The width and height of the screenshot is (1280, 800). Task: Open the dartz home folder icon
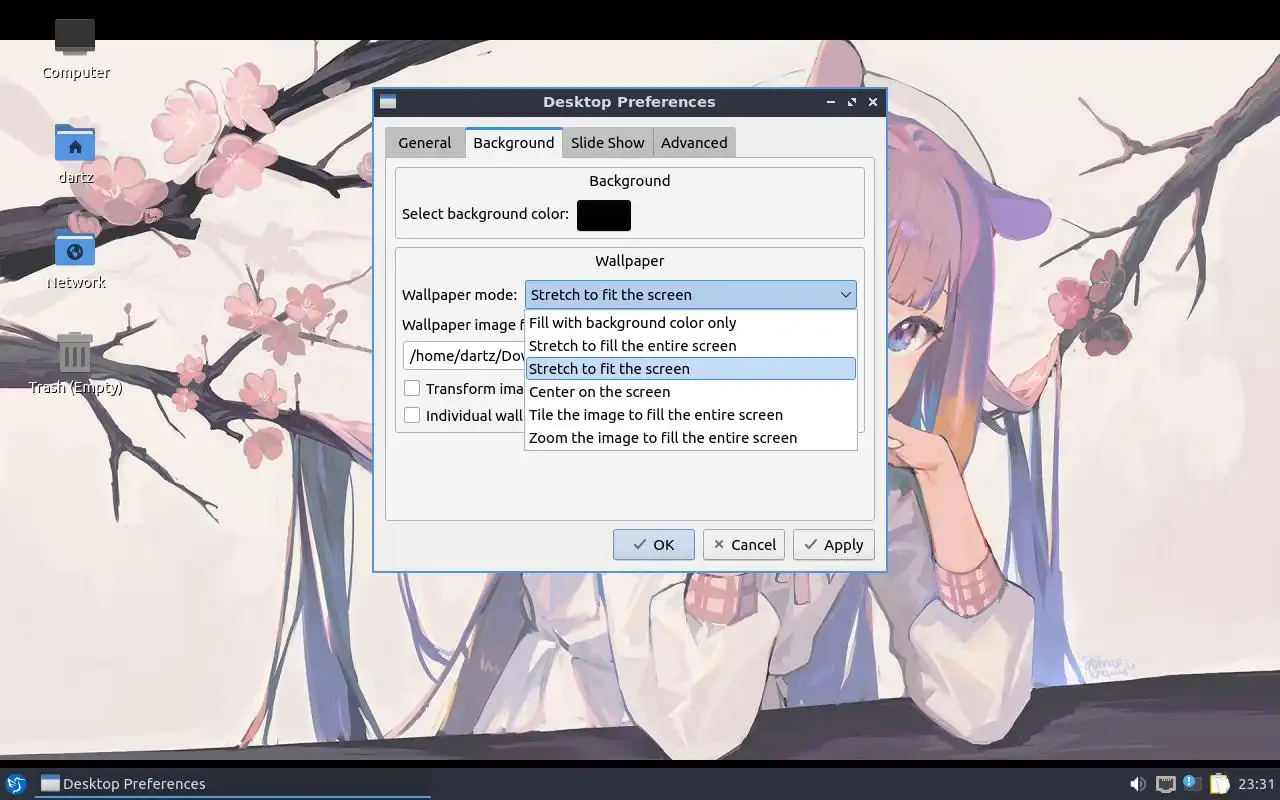coord(75,144)
